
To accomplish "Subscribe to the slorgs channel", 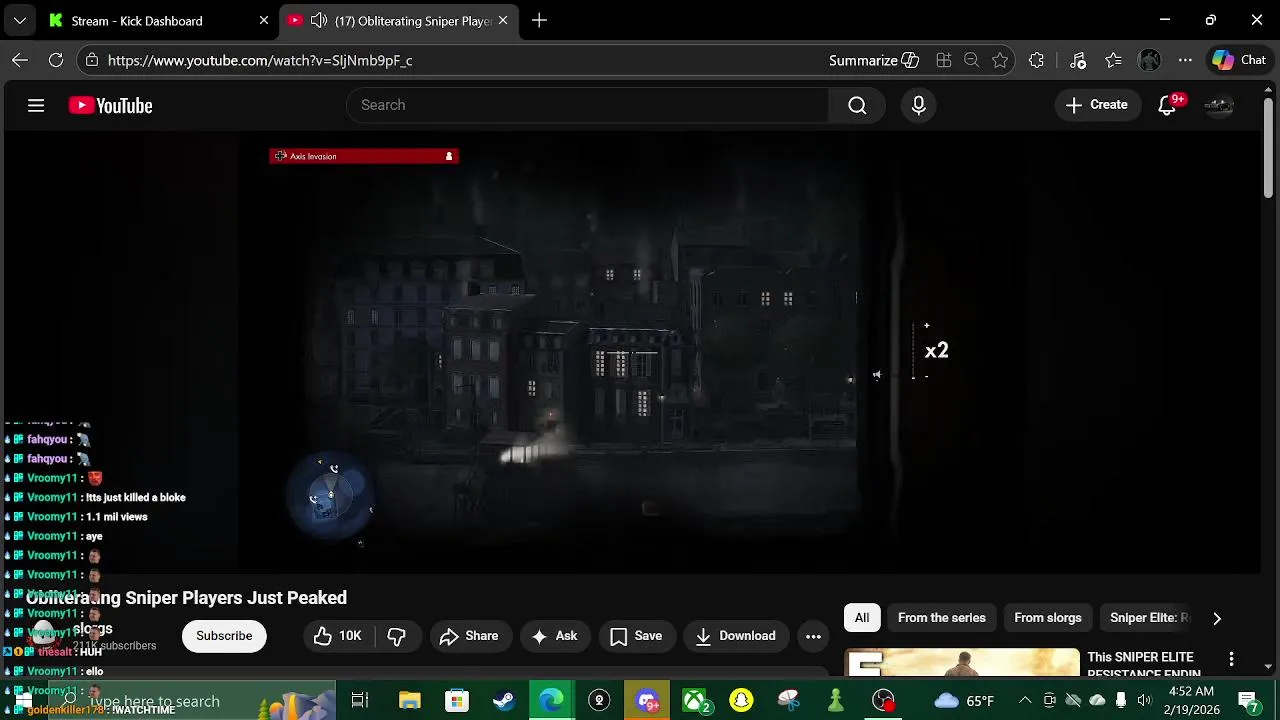I will pos(224,636).
